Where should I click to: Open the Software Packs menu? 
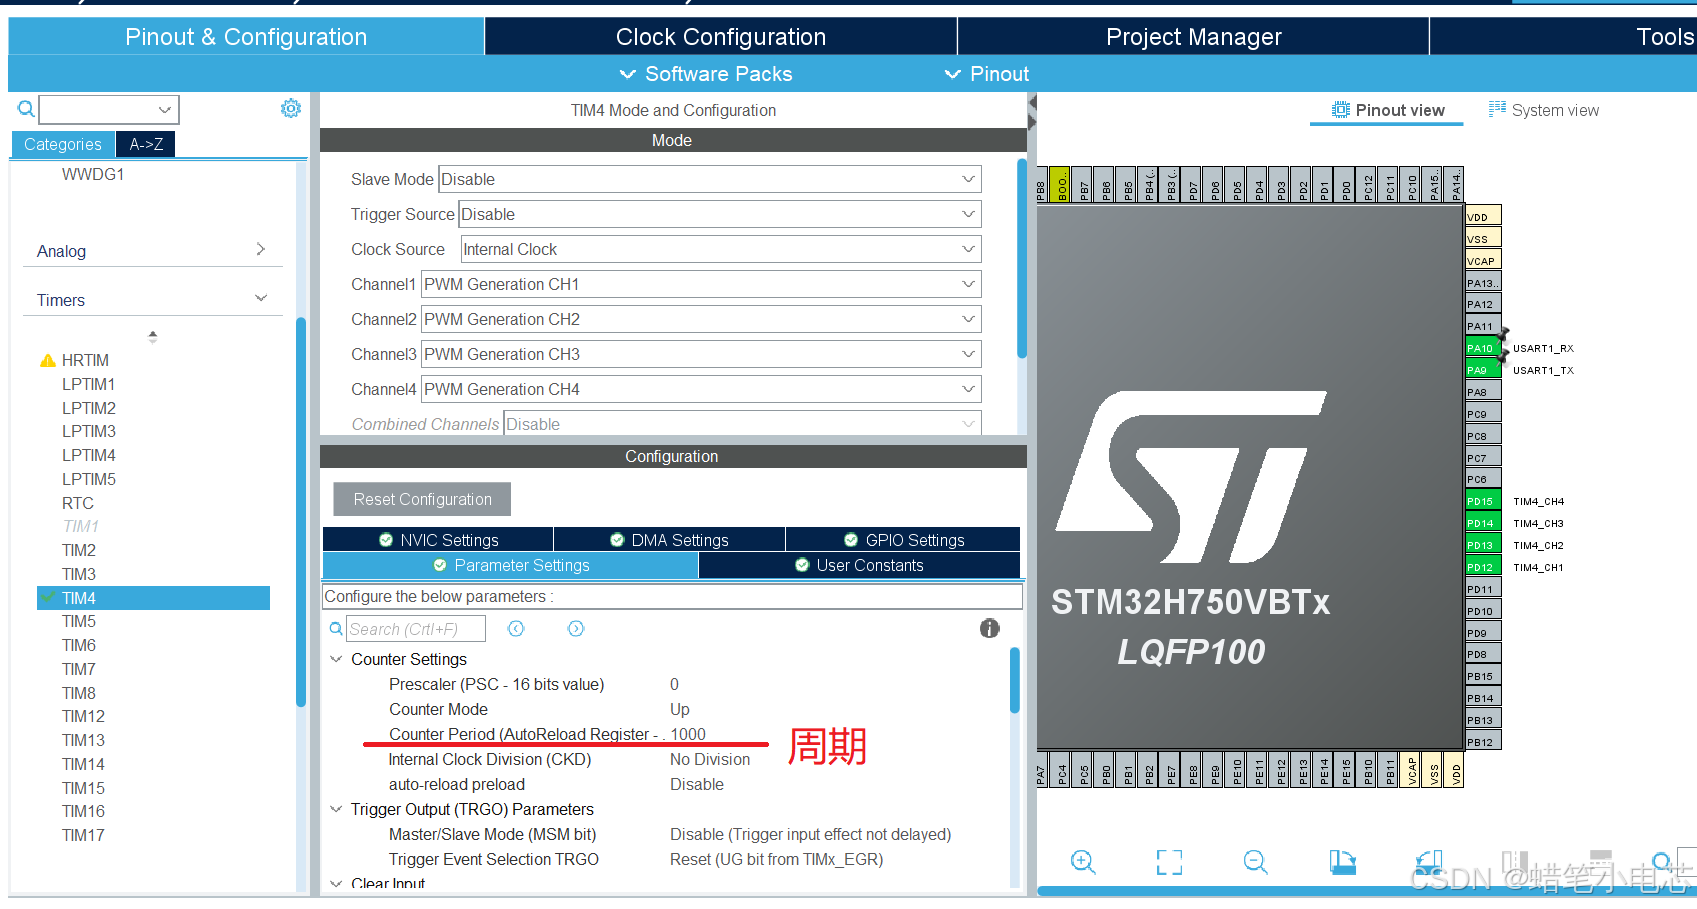pyautogui.click(x=706, y=74)
